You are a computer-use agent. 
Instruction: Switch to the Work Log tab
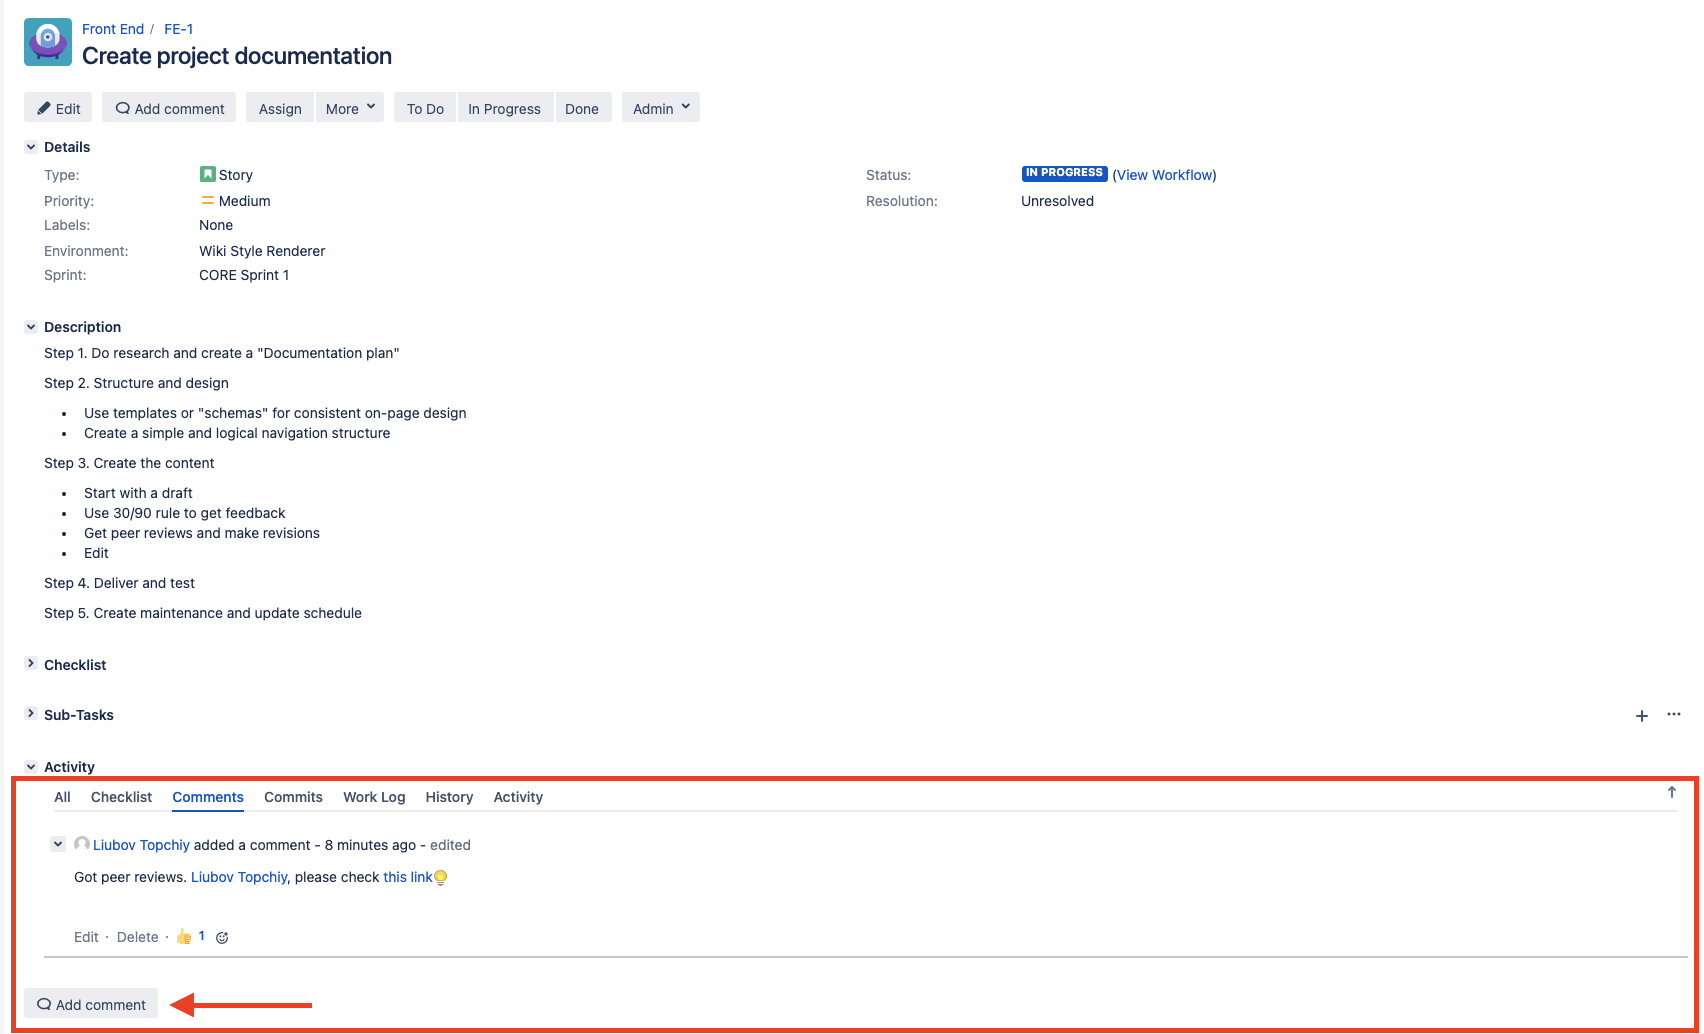coord(374,797)
